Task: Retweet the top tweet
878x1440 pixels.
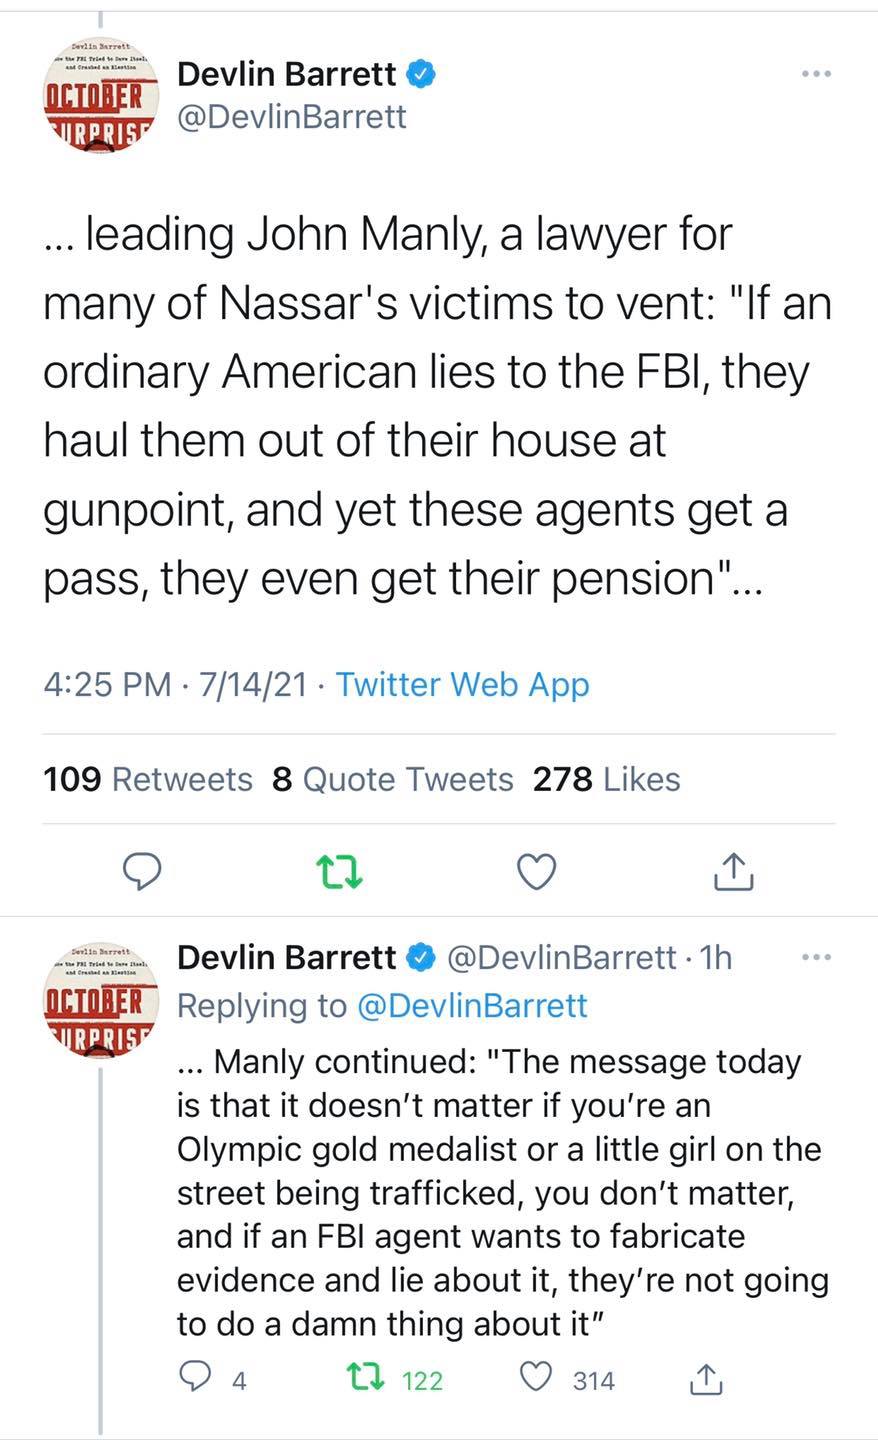Action: coord(340,871)
